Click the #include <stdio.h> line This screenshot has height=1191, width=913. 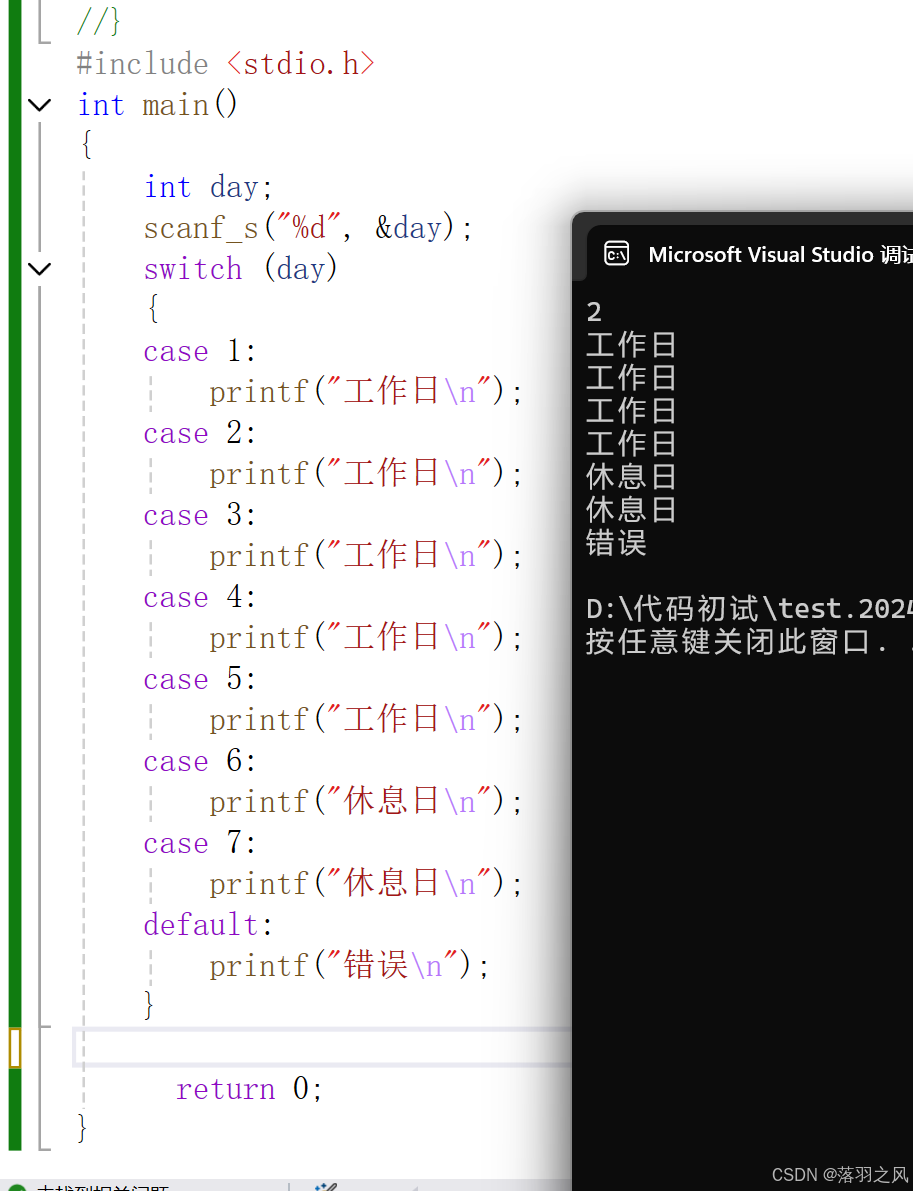226,64
